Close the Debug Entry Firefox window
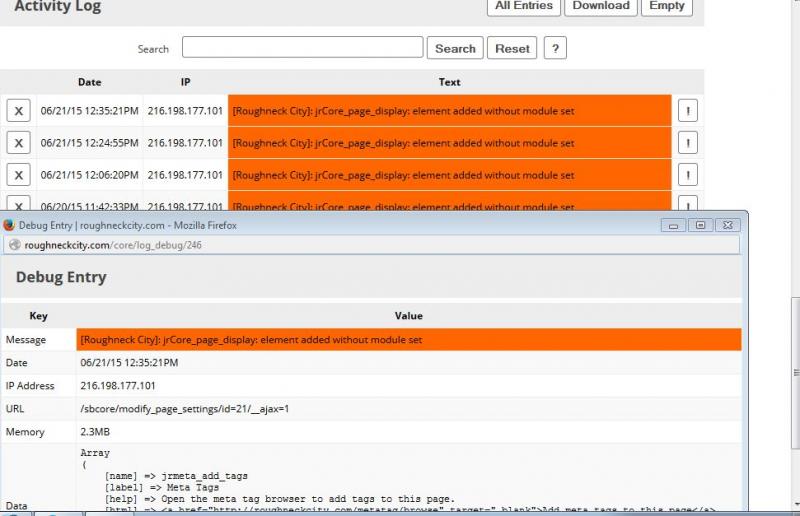 click(x=726, y=226)
